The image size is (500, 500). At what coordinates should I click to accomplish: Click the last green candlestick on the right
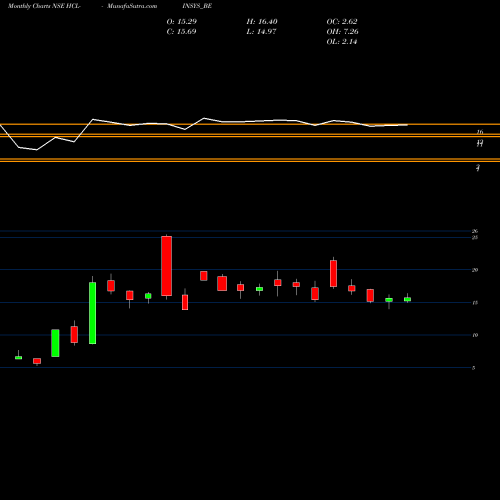(407, 299)
